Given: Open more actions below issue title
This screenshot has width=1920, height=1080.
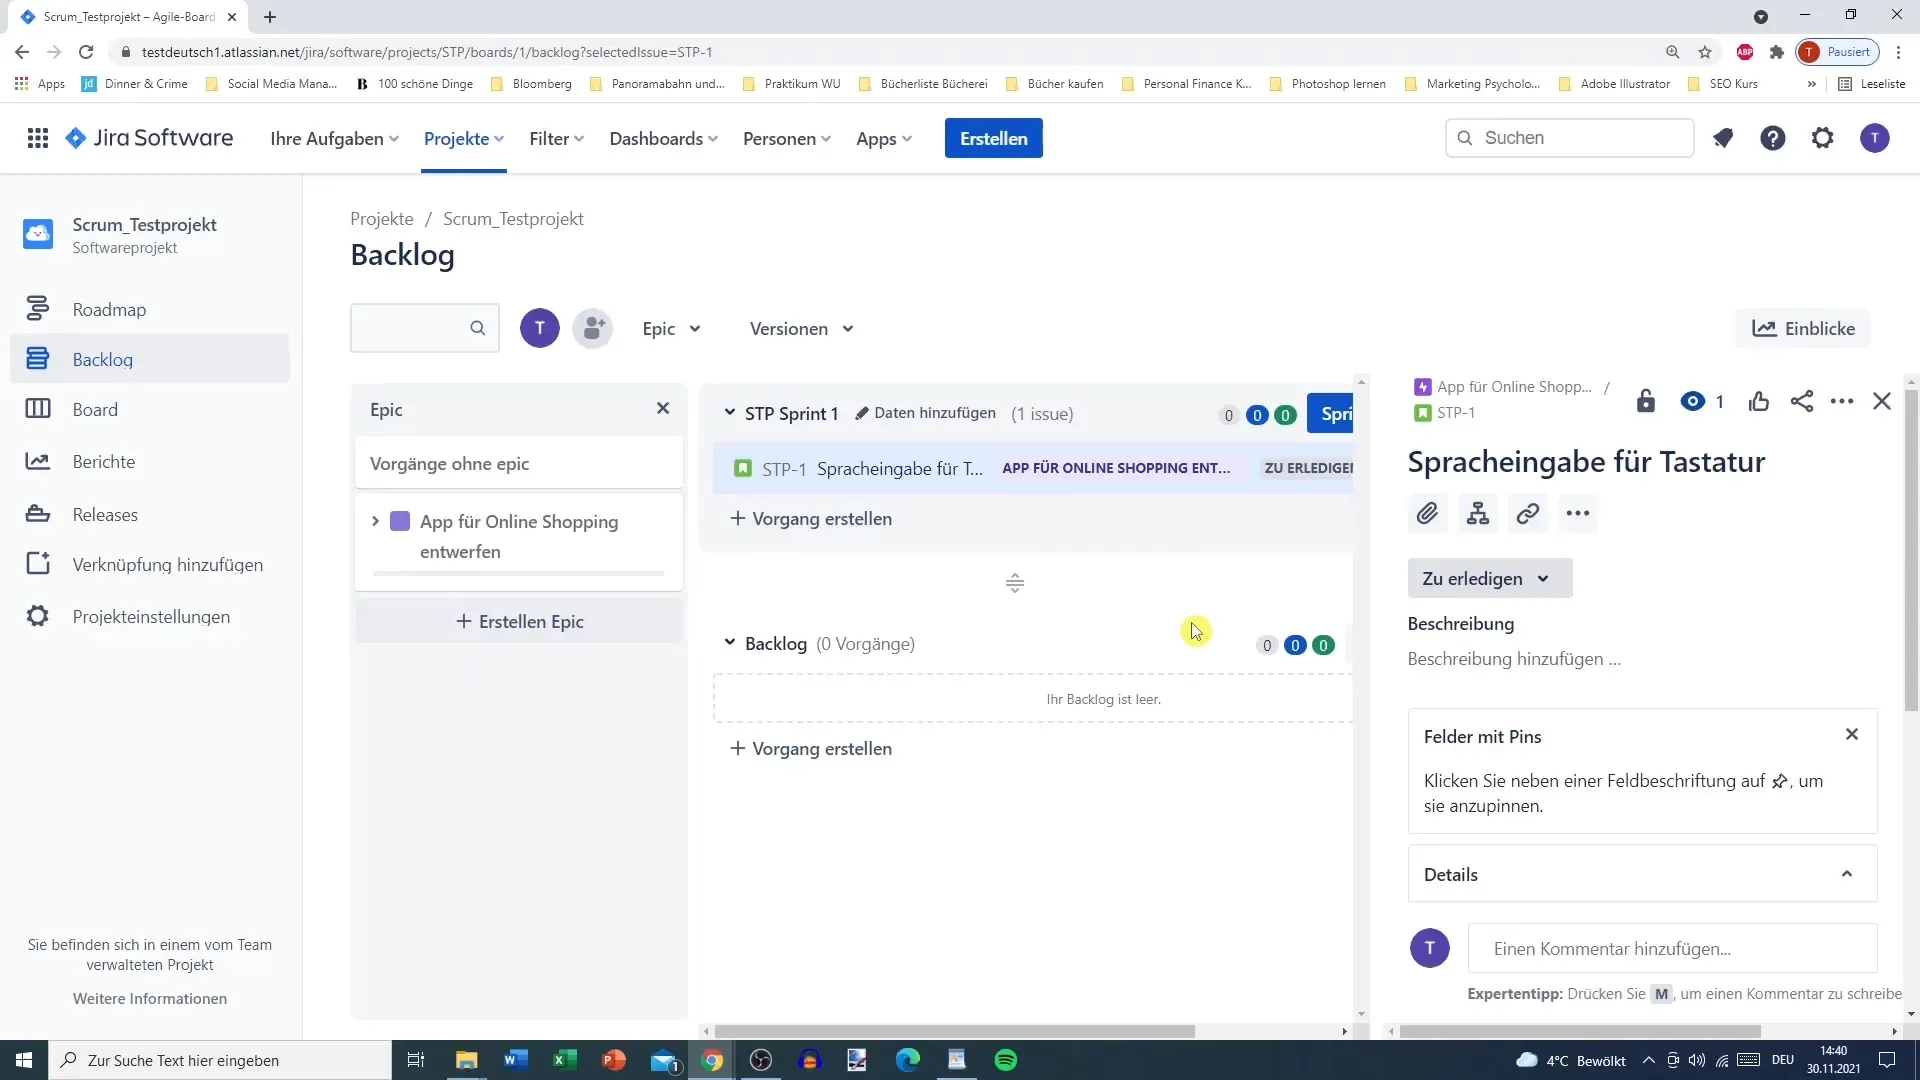Looking at the screenshot, I should [x=1578, y=514].
